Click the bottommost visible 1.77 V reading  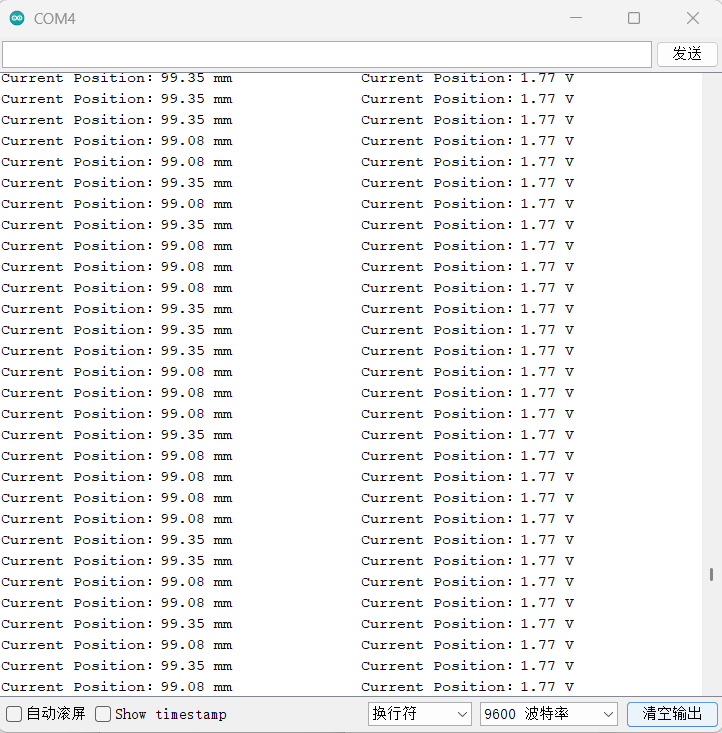pos(546,687)
